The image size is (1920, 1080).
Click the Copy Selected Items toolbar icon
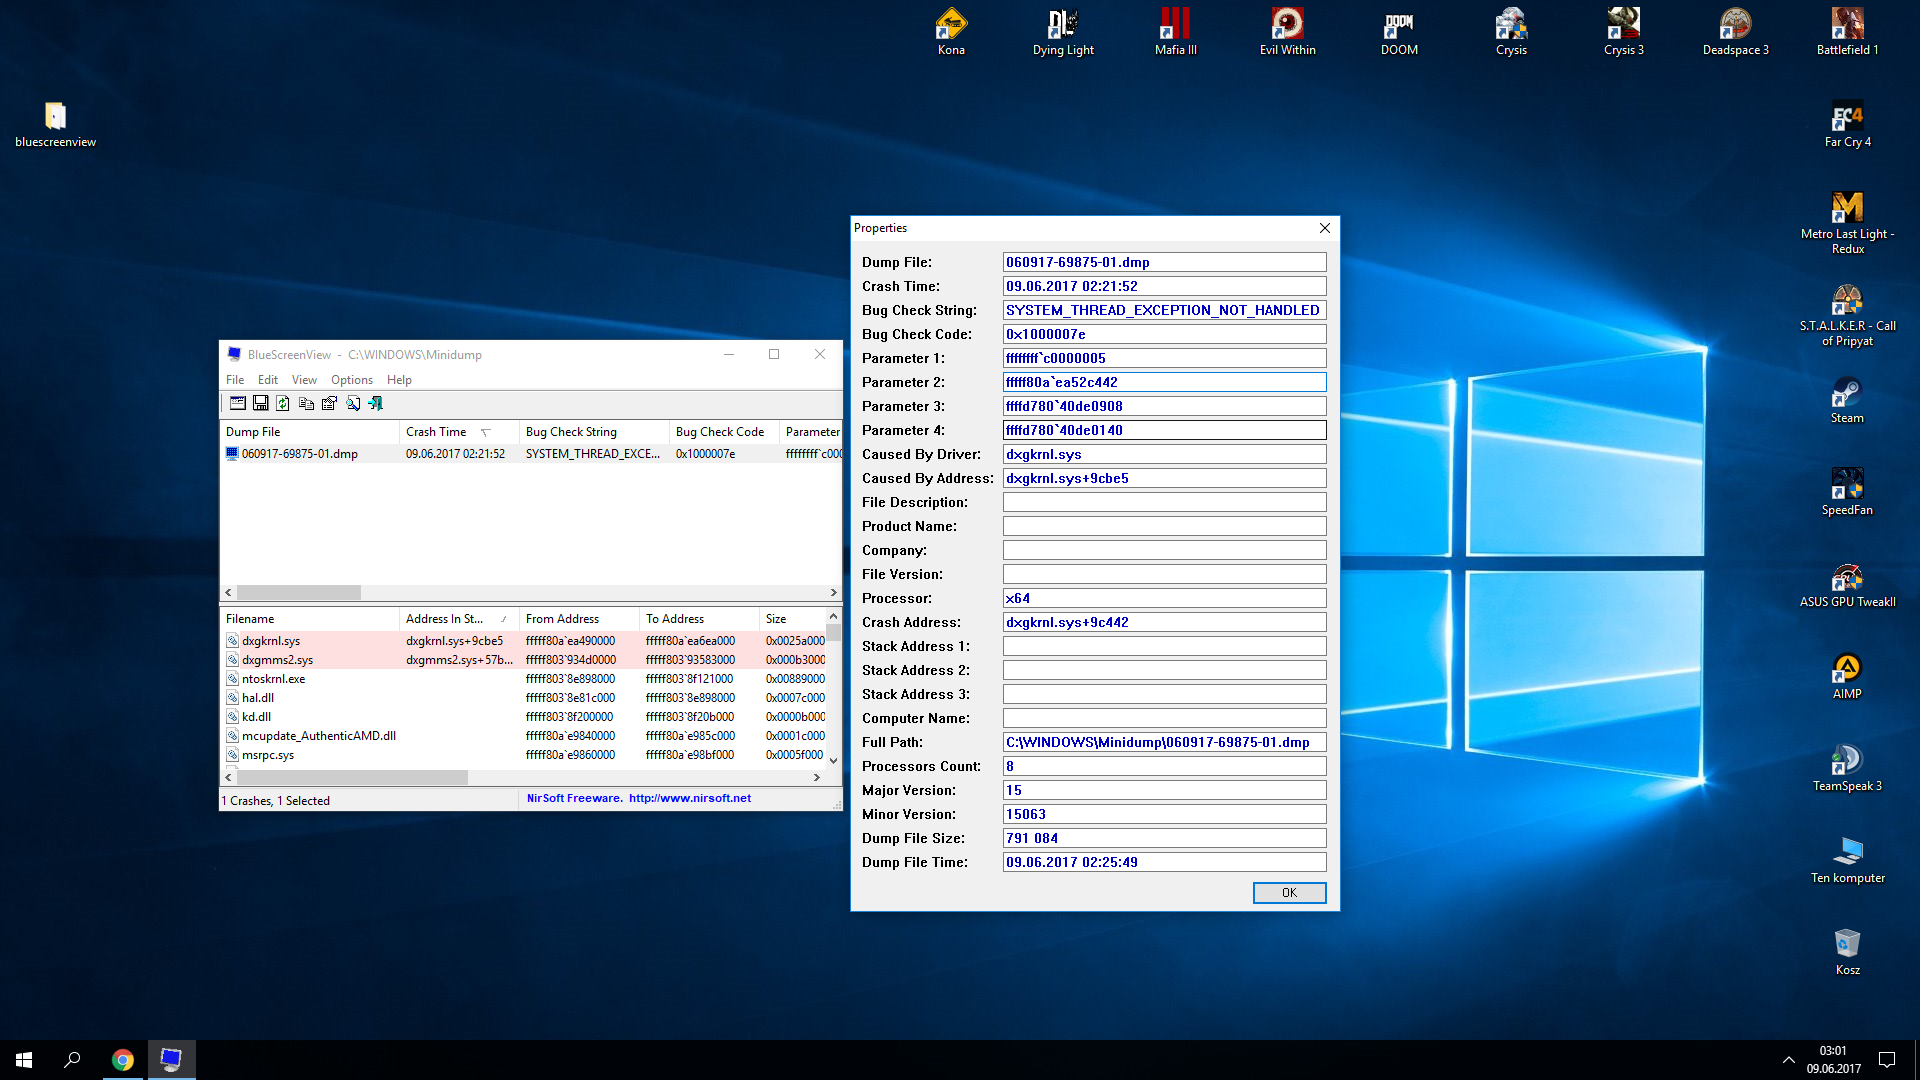(x=306, y=403)
